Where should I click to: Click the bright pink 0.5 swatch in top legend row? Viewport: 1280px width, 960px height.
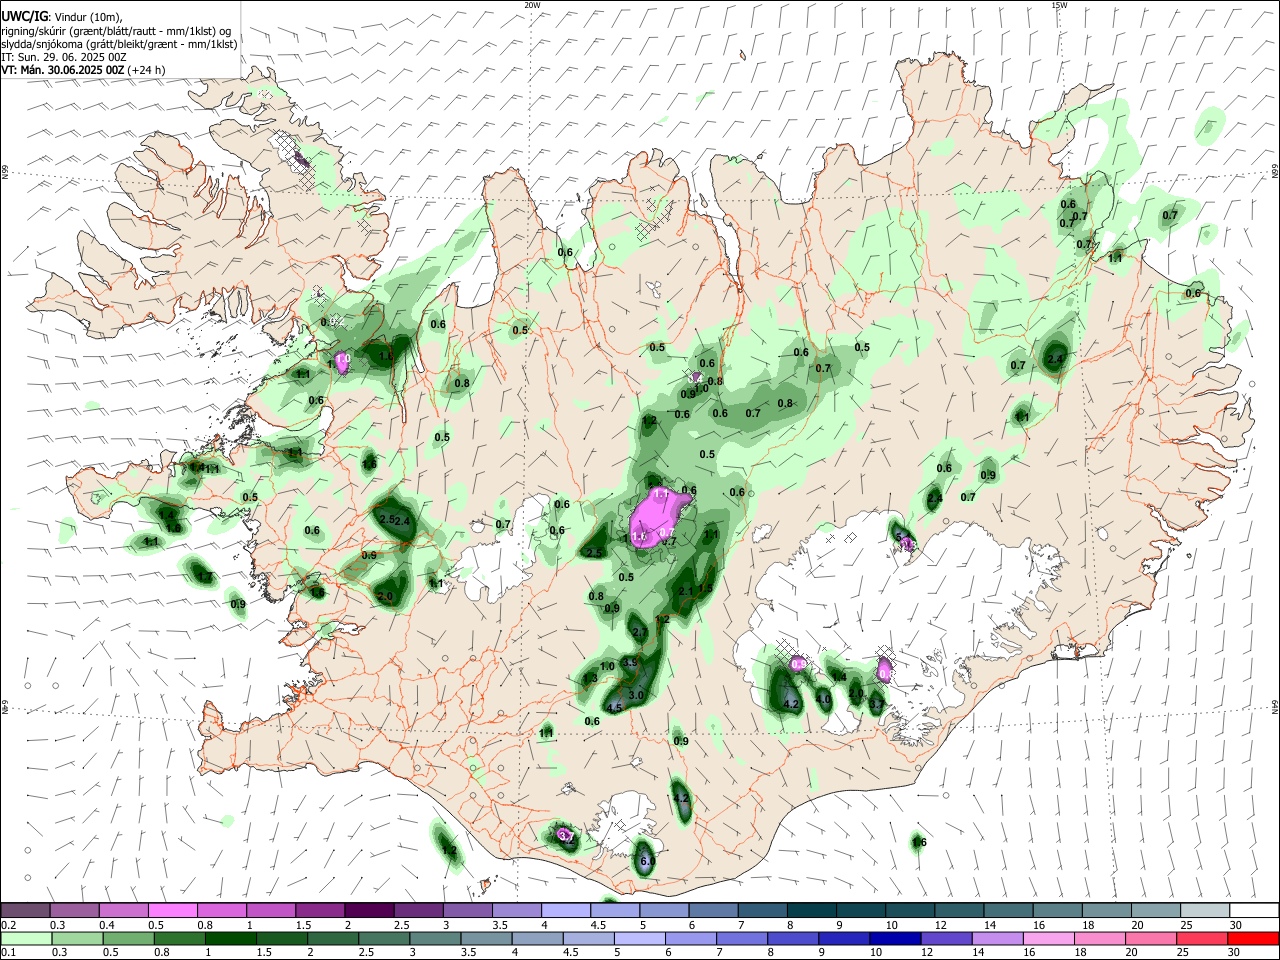tap(172, 911)
